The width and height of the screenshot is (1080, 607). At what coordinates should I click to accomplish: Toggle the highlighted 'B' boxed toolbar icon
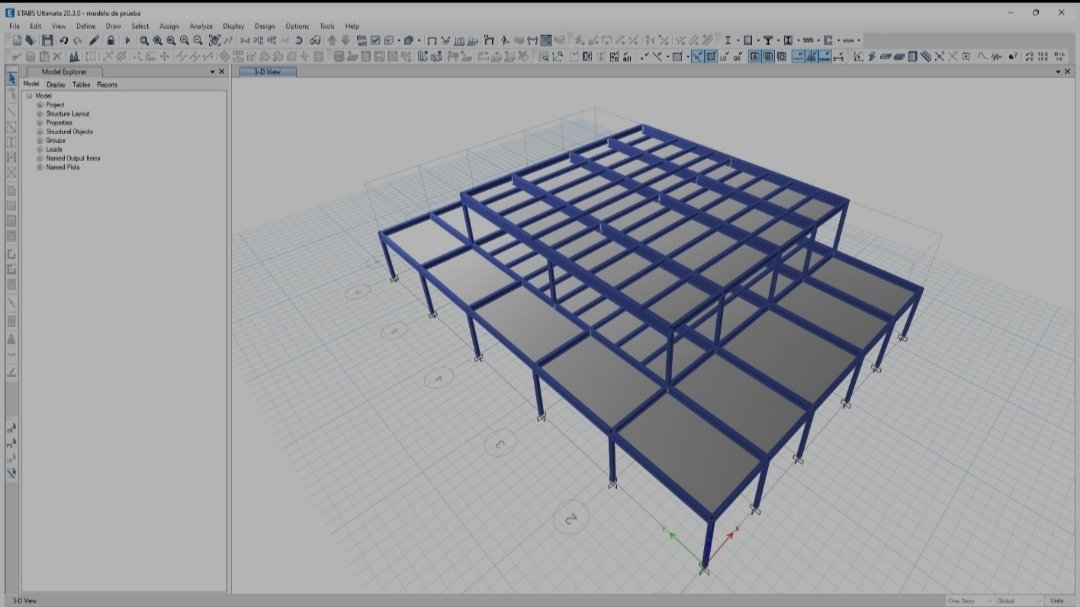(x=768, y=56)
